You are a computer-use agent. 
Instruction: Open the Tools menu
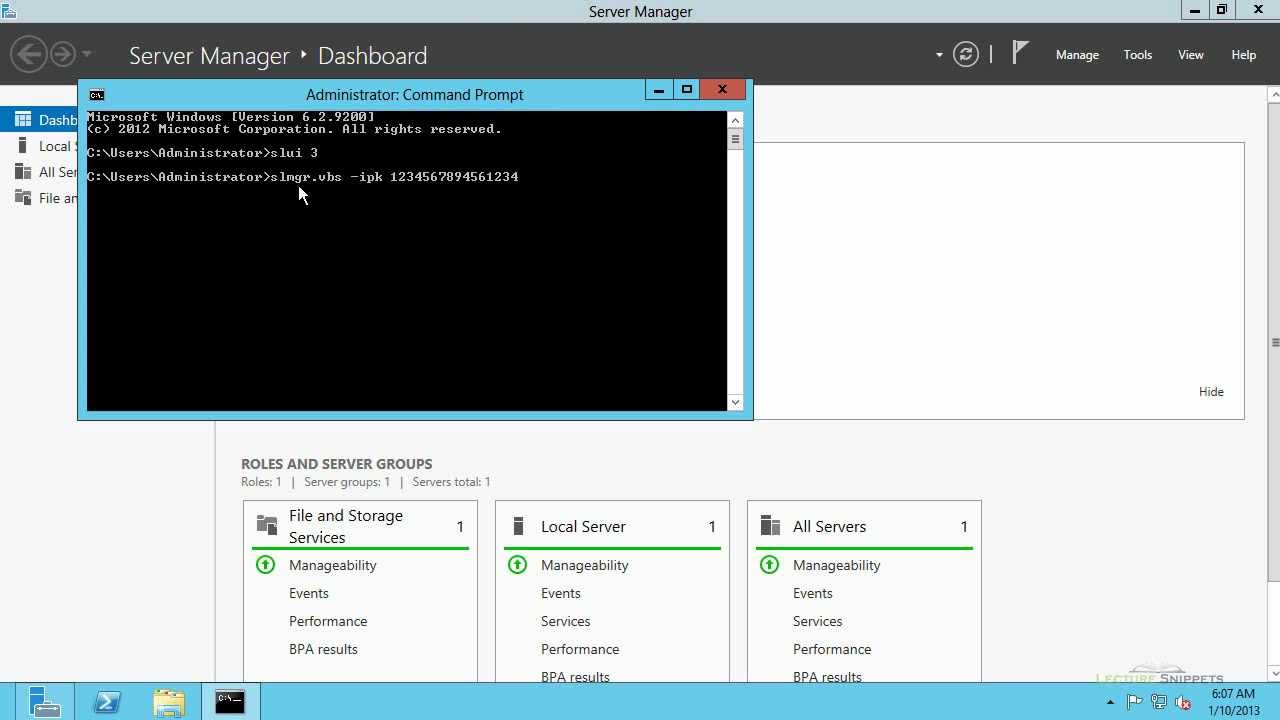point(1138,55)
